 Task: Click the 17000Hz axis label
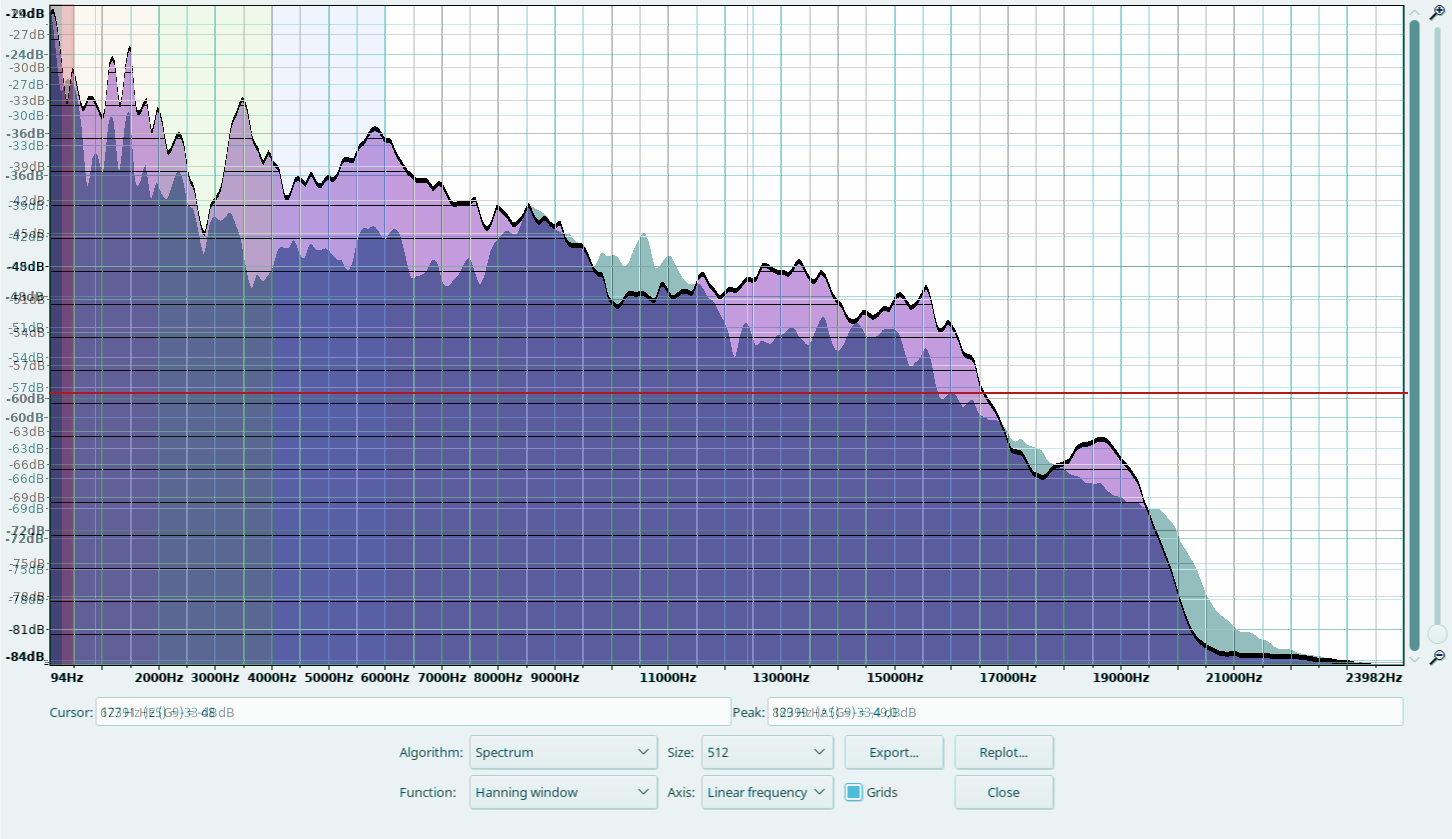[x=1007, y=677]
